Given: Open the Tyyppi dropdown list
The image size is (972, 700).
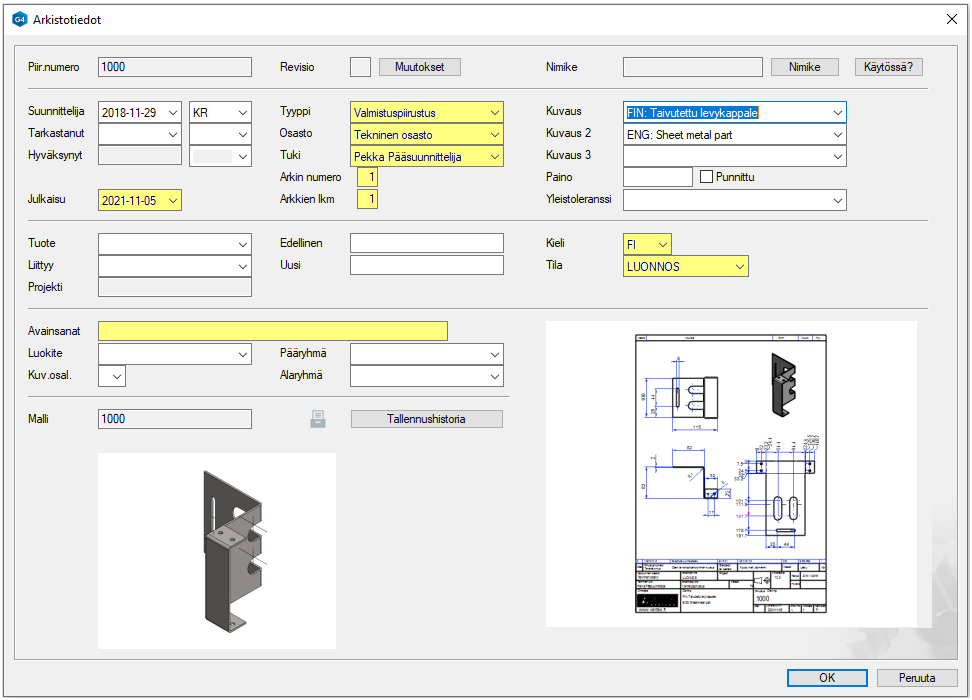Looking at the screenshot, I should pos(494,113).
